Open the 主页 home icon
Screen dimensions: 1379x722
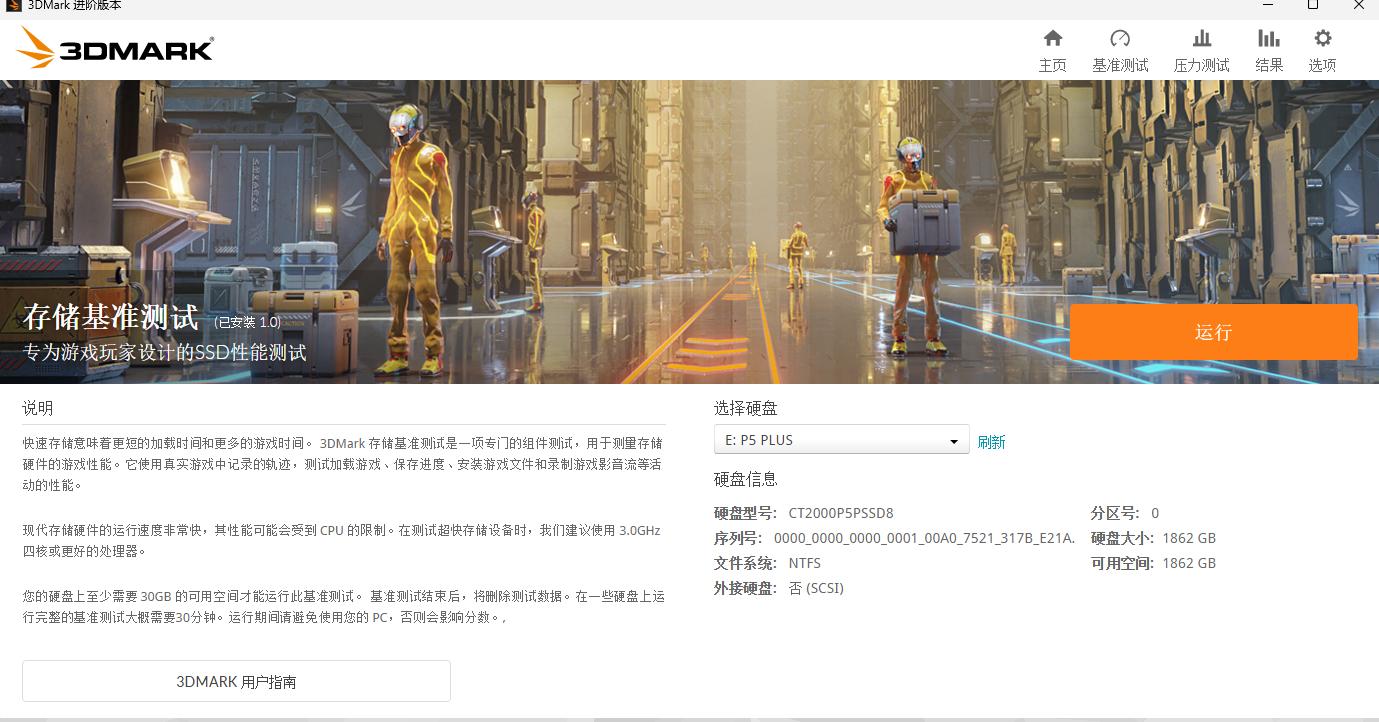(x=1053, y=38)
